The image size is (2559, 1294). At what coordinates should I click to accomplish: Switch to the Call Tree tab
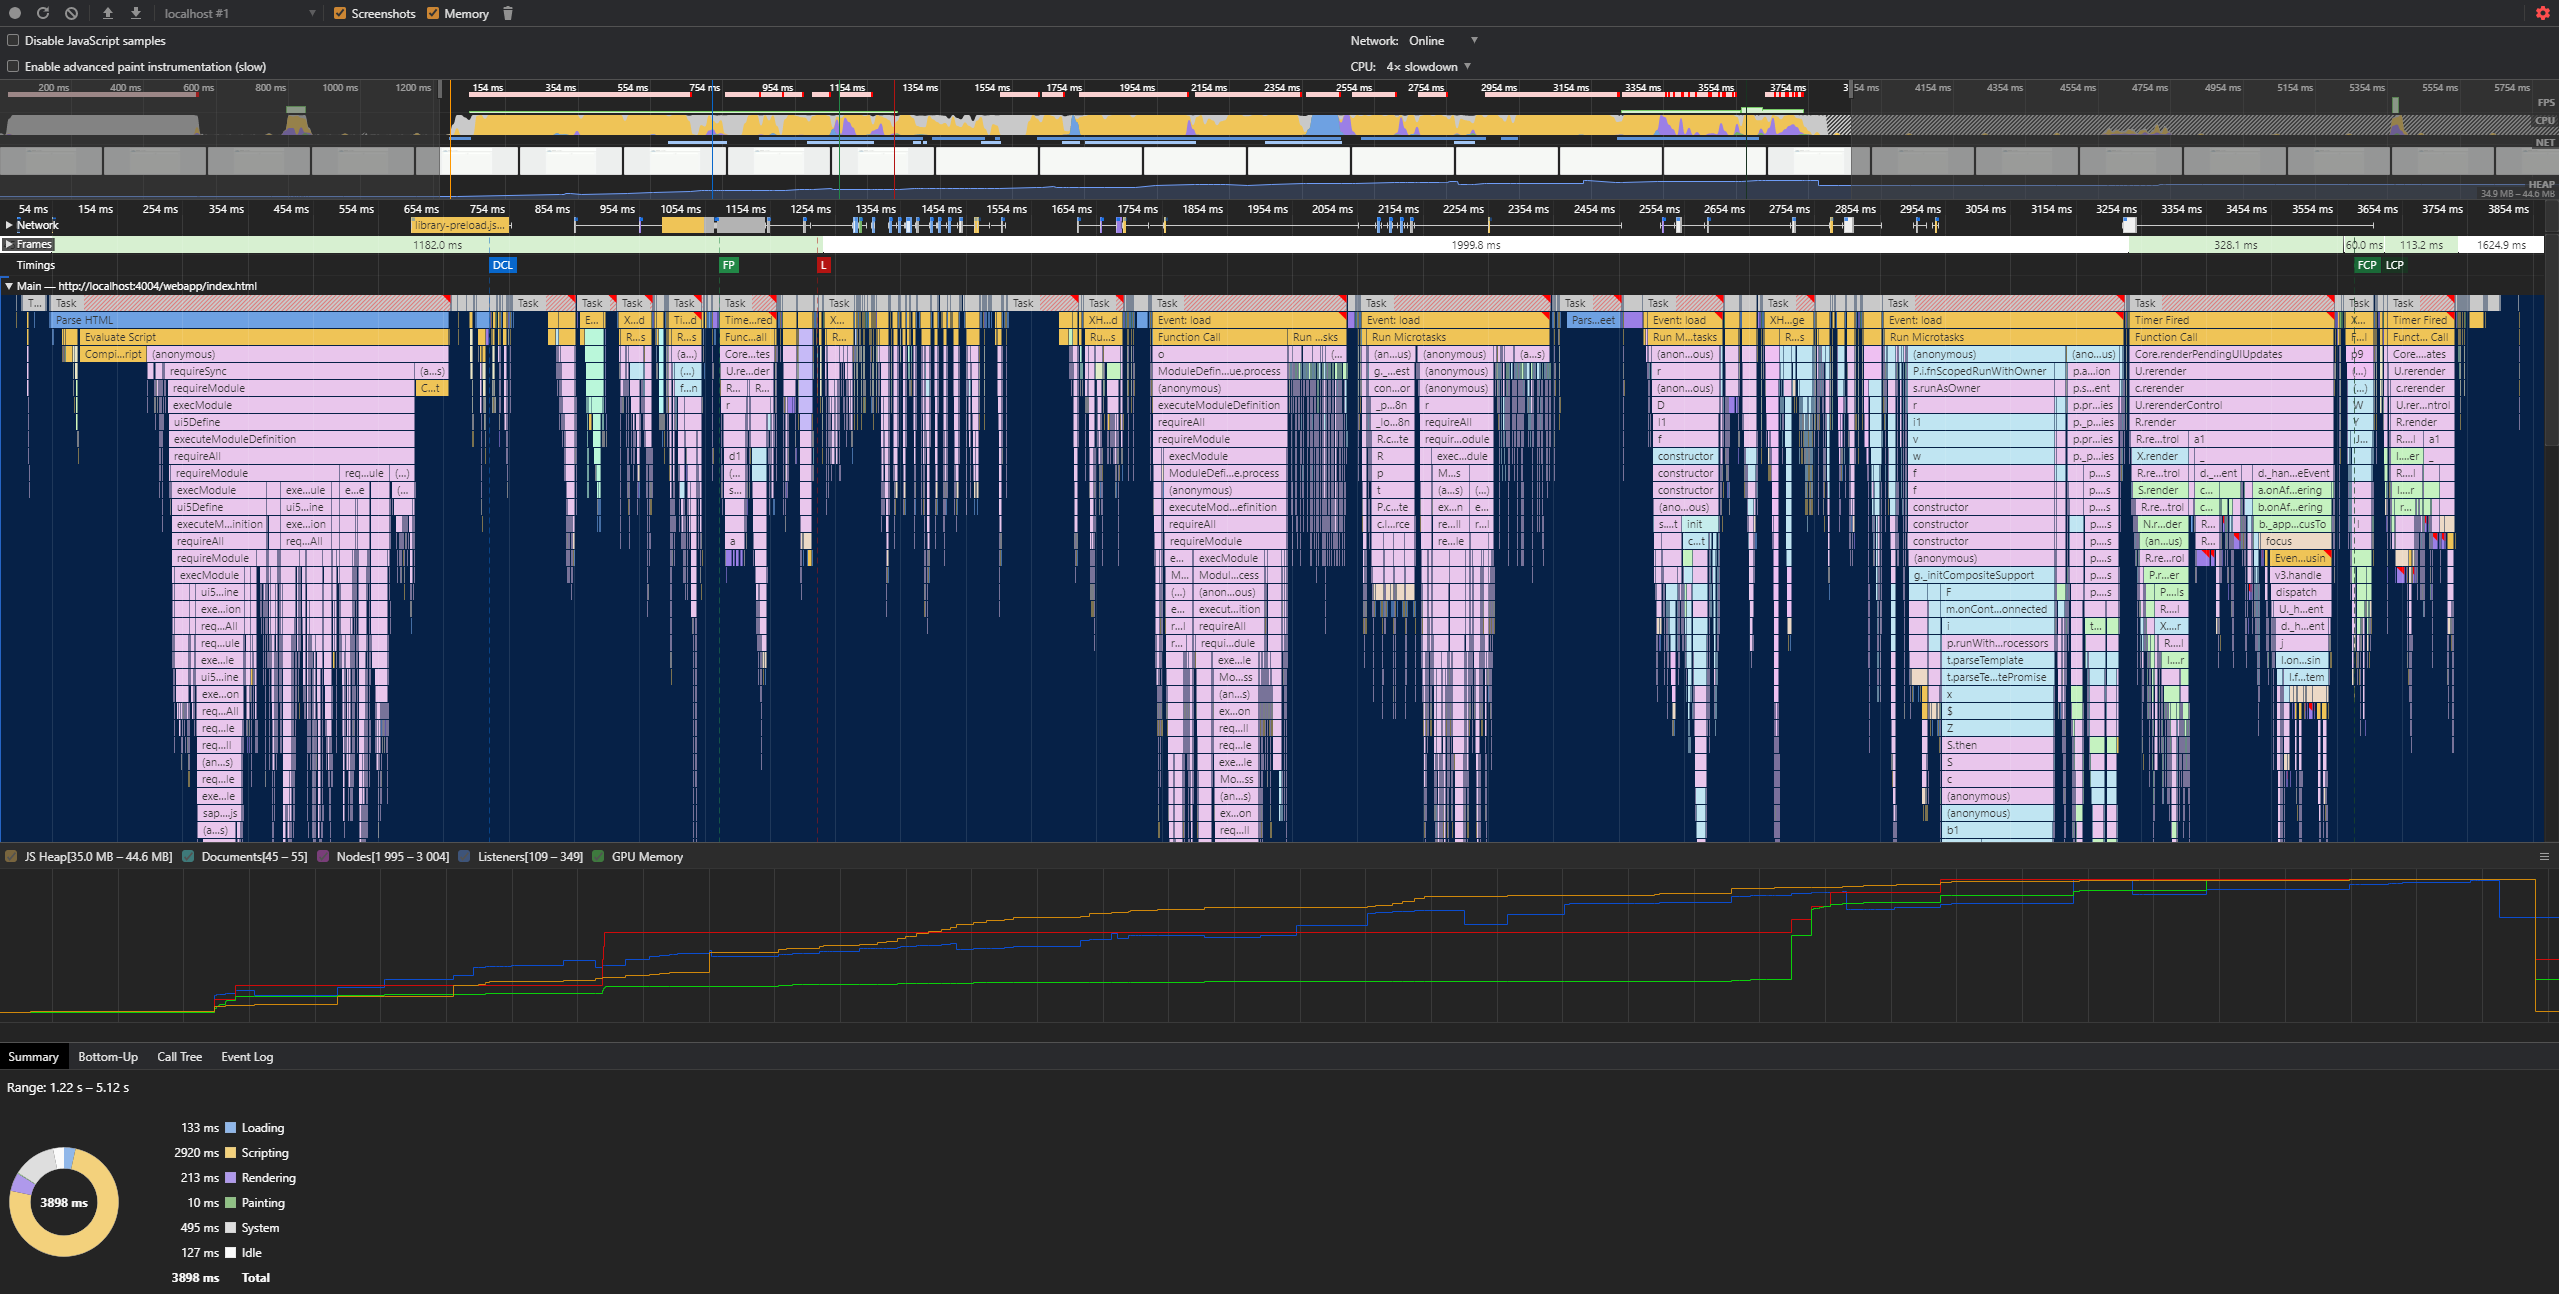(x=179, y=1056)
